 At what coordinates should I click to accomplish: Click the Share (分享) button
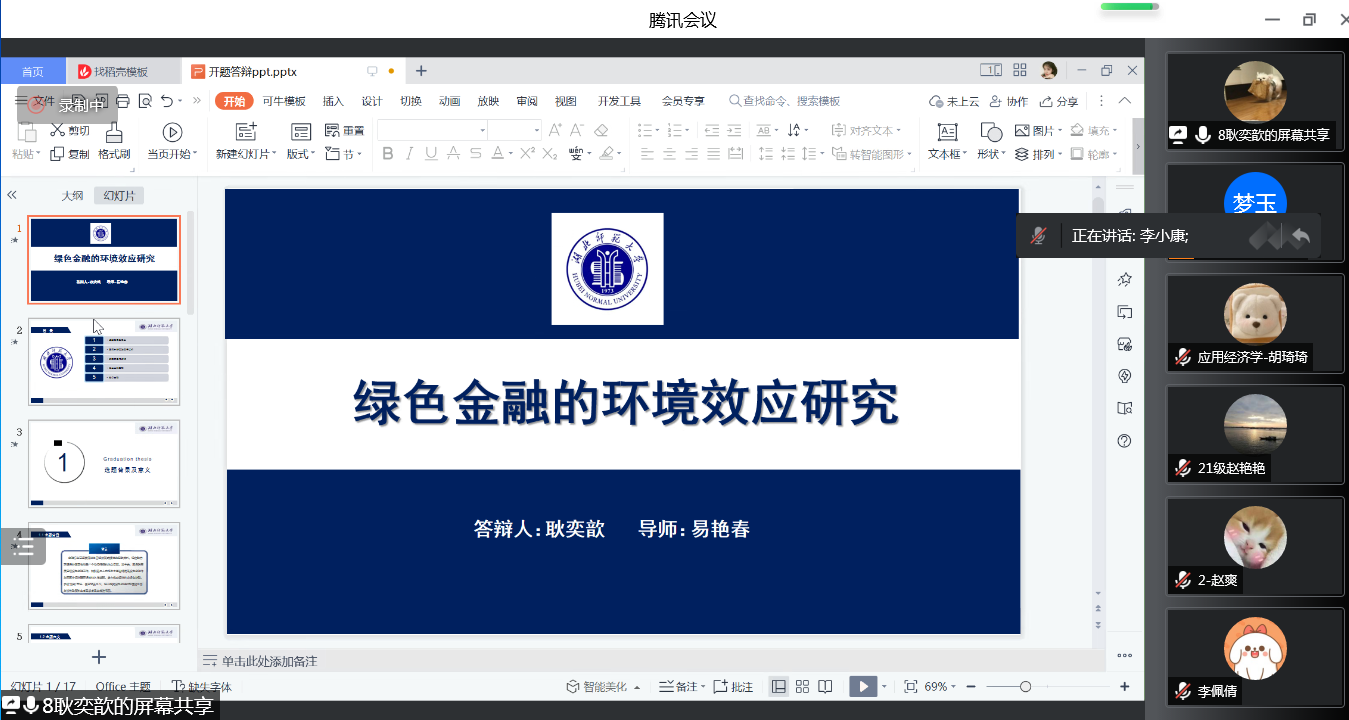click(1060, 101)
